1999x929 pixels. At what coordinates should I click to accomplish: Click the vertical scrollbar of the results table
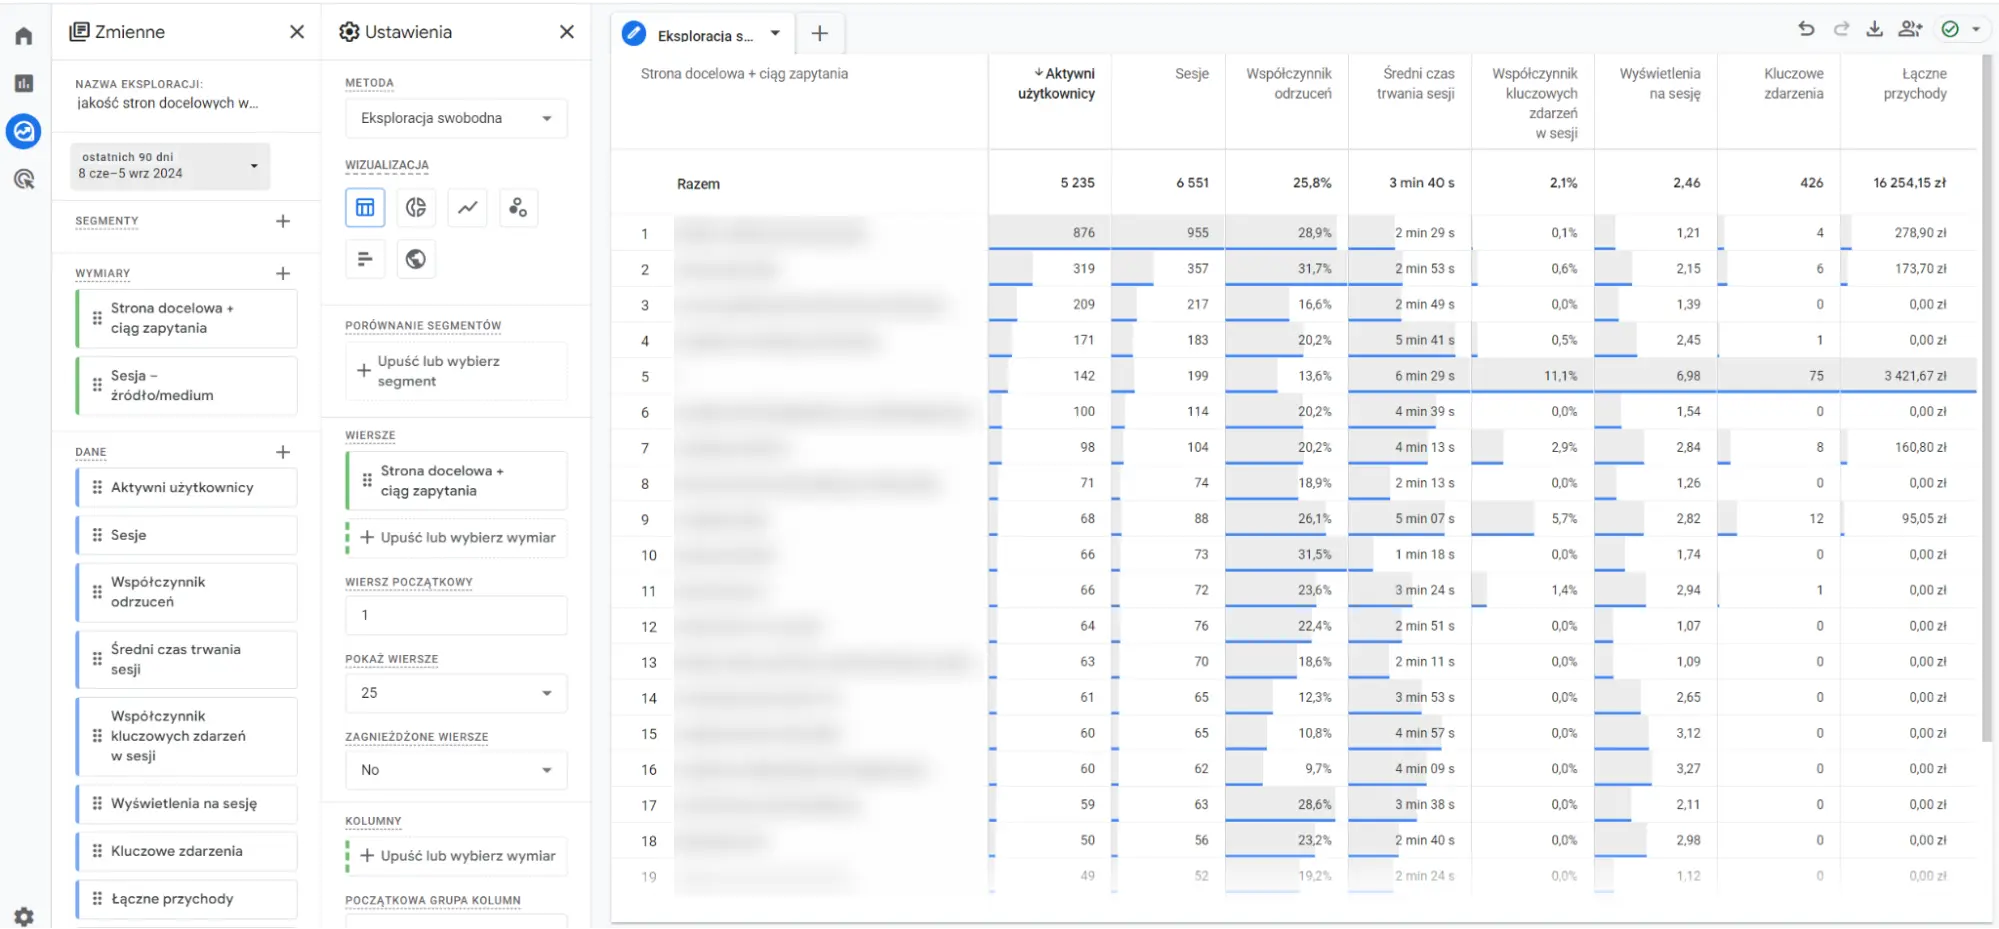pyautogui.click(x=1986, y=400)
